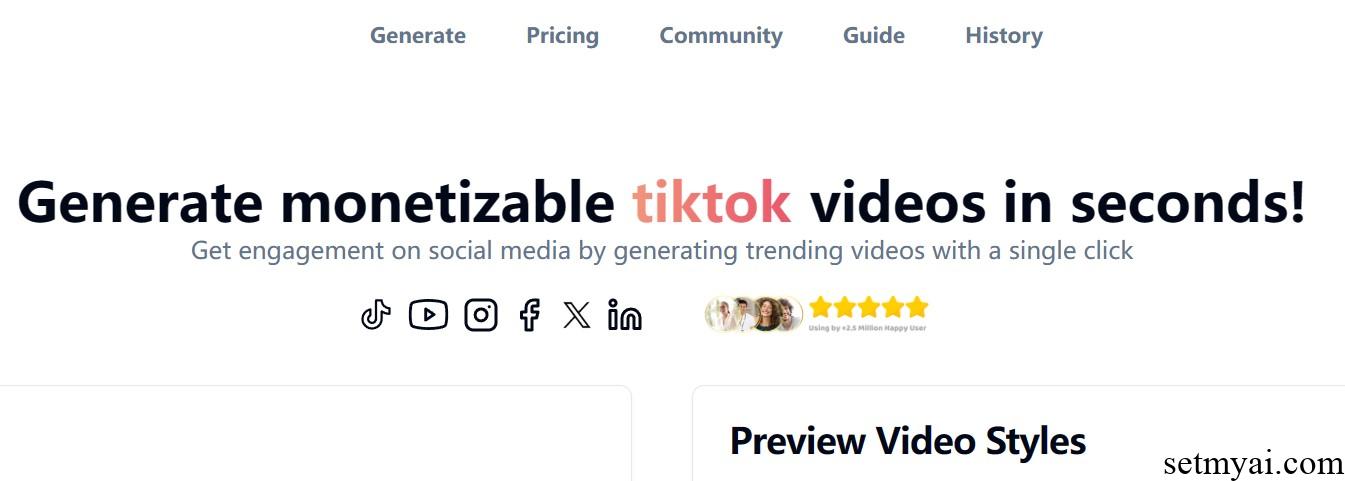
Task: Click 'Using by +2.5 Million Happy User' text
Action: pos(867,327)
